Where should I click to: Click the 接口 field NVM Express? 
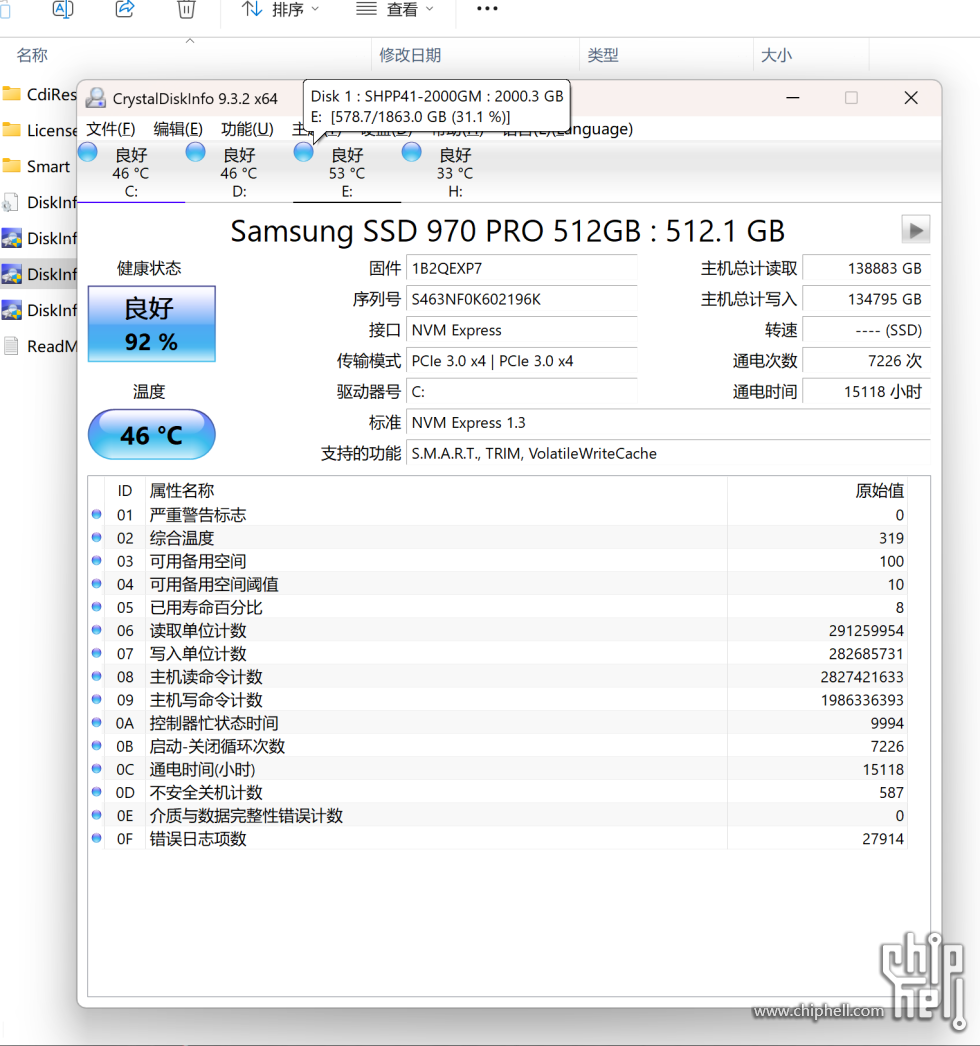pos(522,330)
